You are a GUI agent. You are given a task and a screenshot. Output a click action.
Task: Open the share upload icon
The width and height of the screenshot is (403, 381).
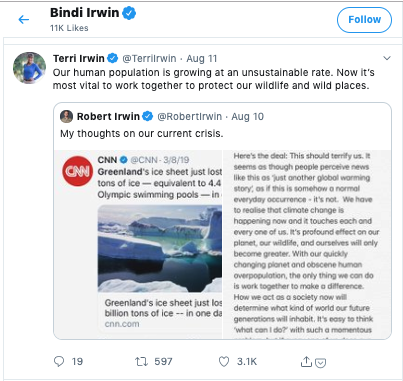click(x=306, y=361)
